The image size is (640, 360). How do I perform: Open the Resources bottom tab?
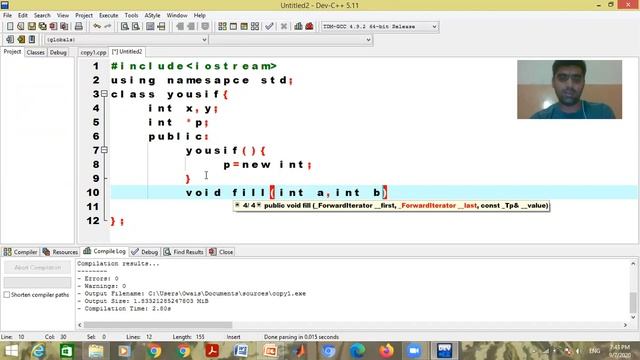tap(60, 252)
